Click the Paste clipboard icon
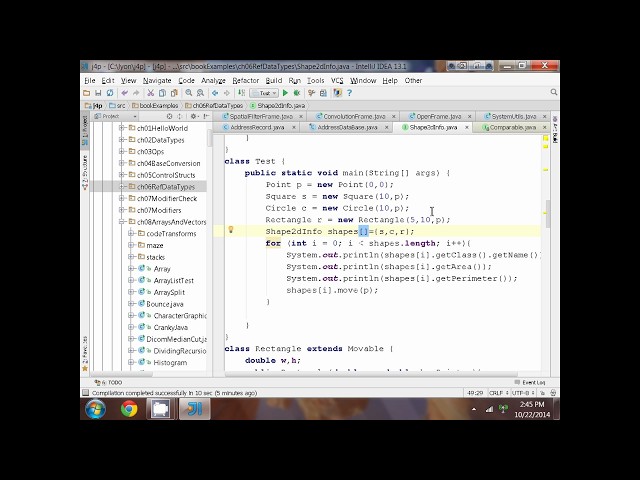This screenshot has width=640, height=480. point(174,93)
